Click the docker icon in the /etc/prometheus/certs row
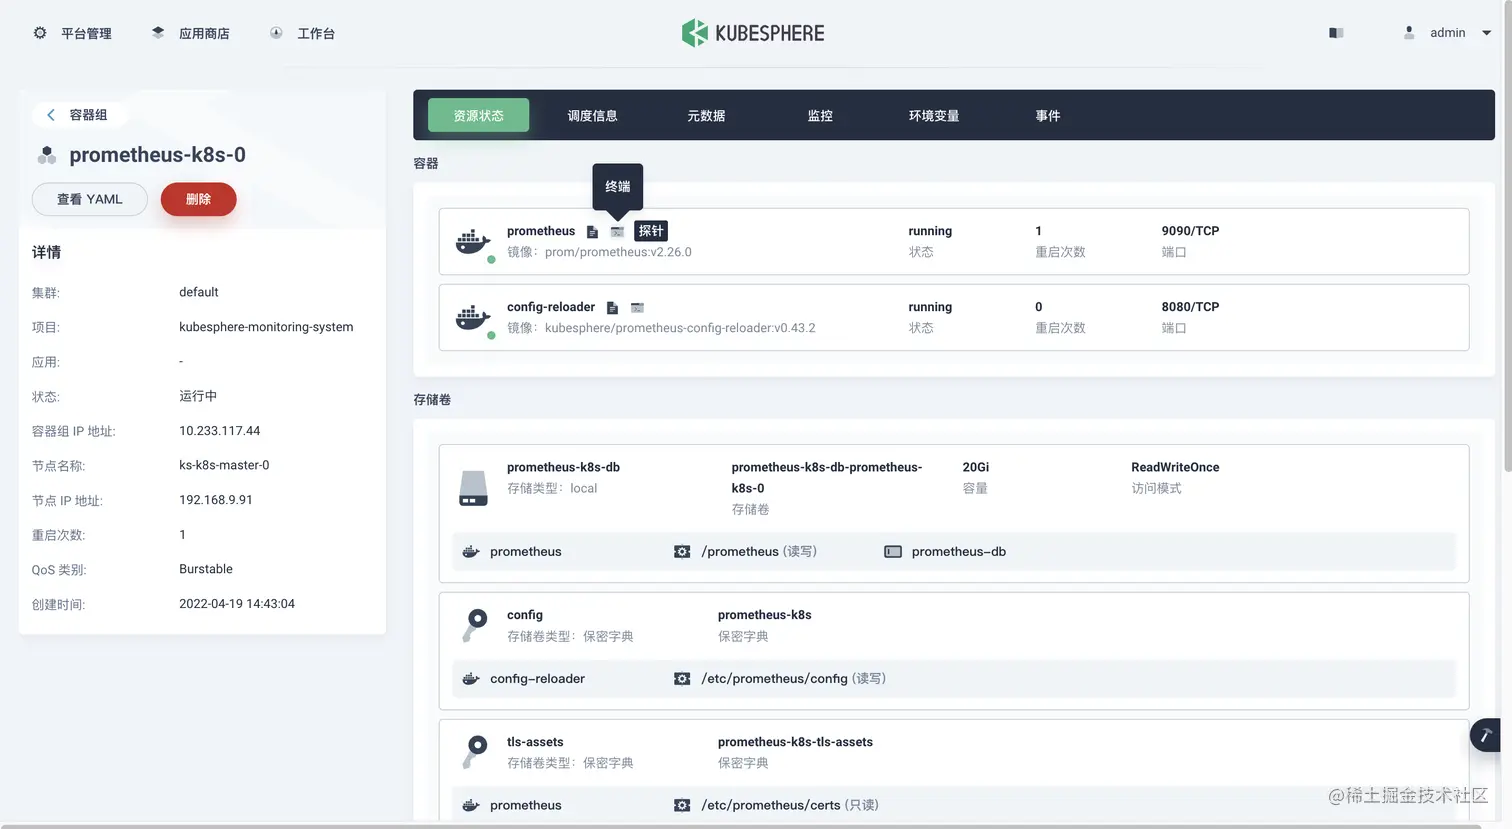 tap(471, 805)
